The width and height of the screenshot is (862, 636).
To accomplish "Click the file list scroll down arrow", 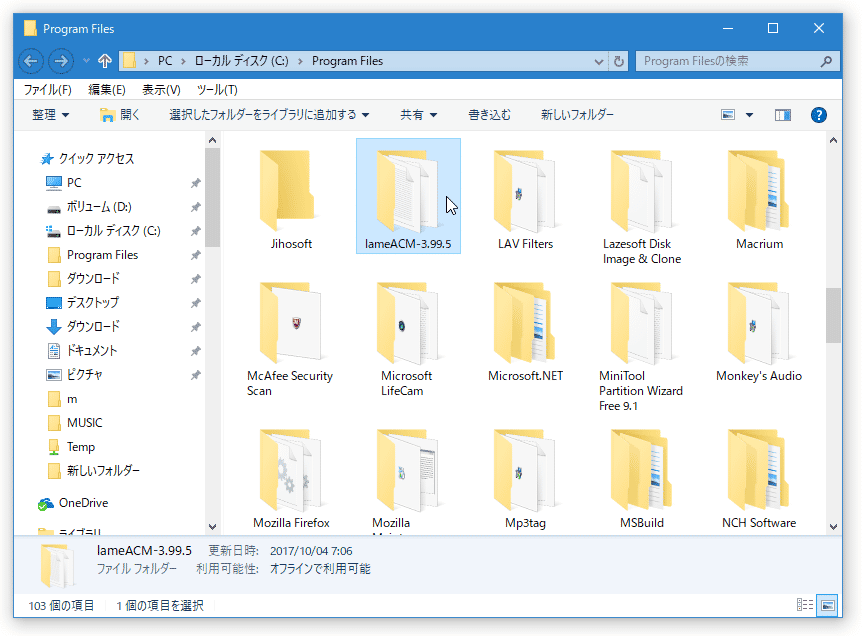I will [833, 527].
